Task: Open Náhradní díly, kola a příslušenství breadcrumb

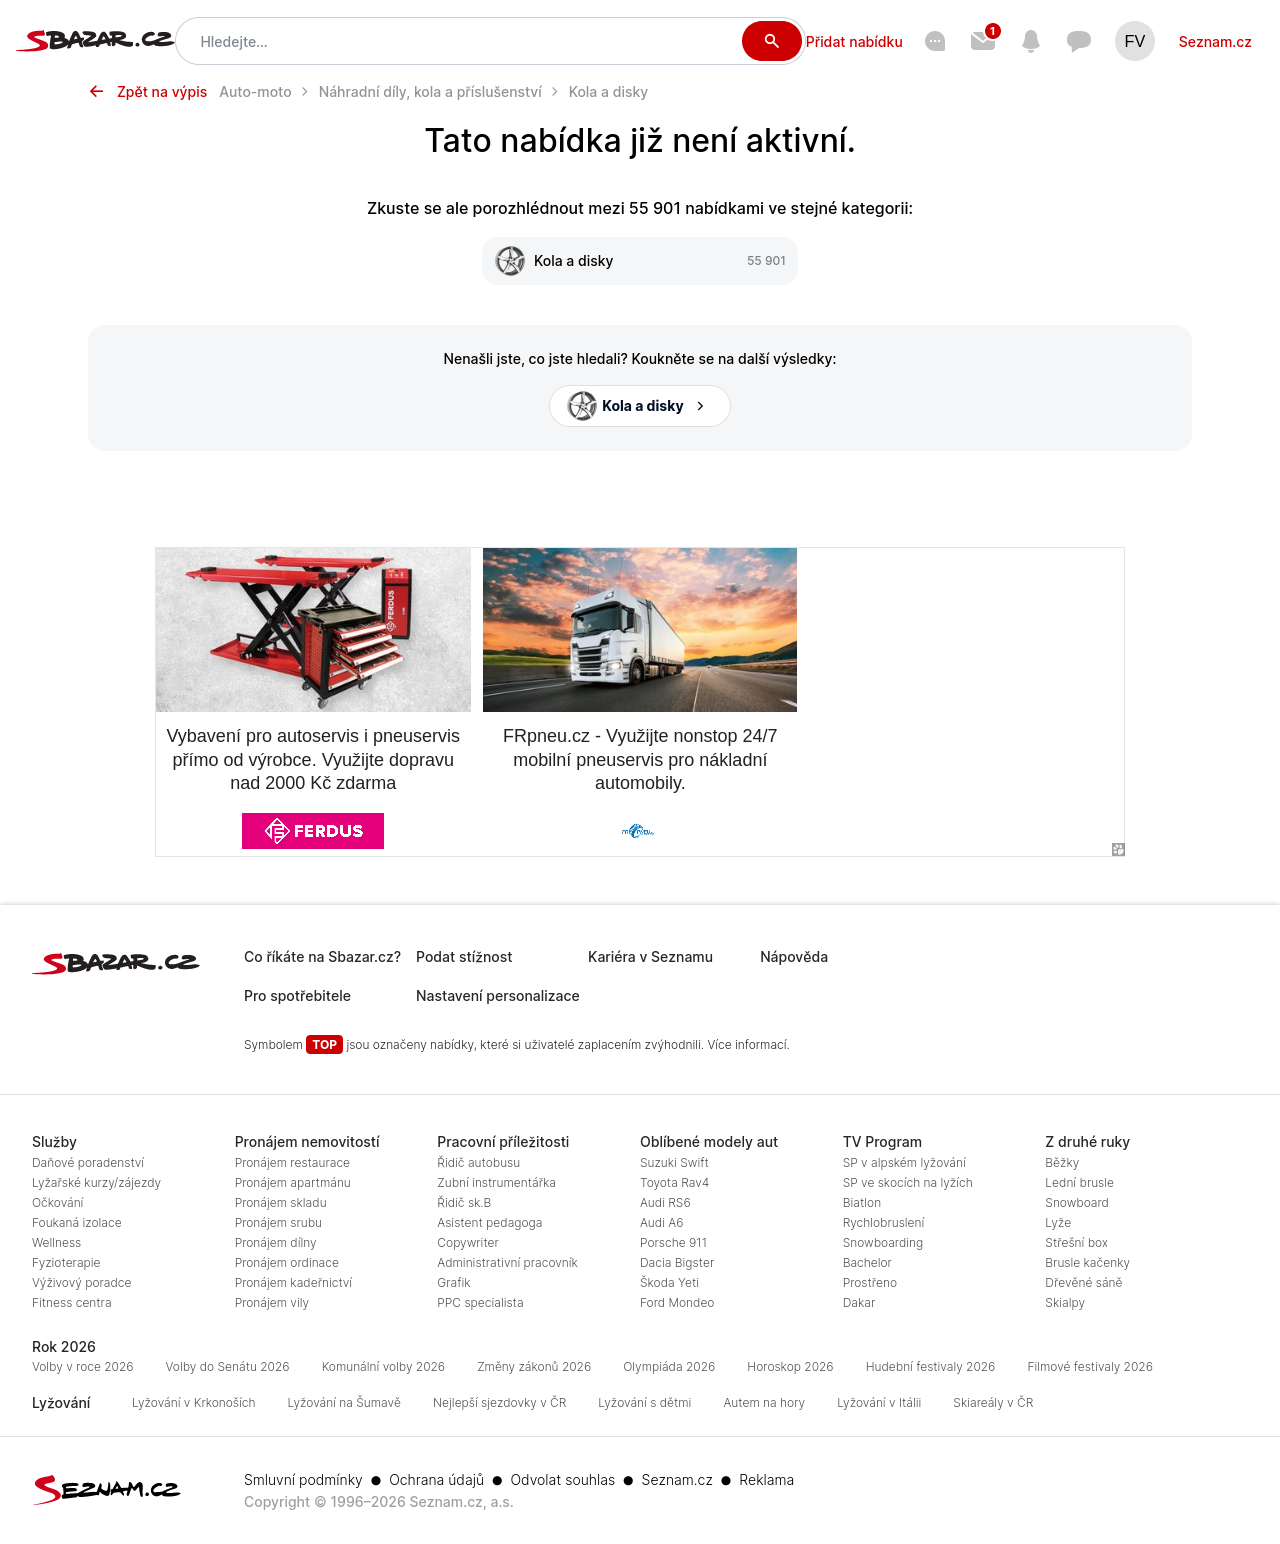Action: 430,92
